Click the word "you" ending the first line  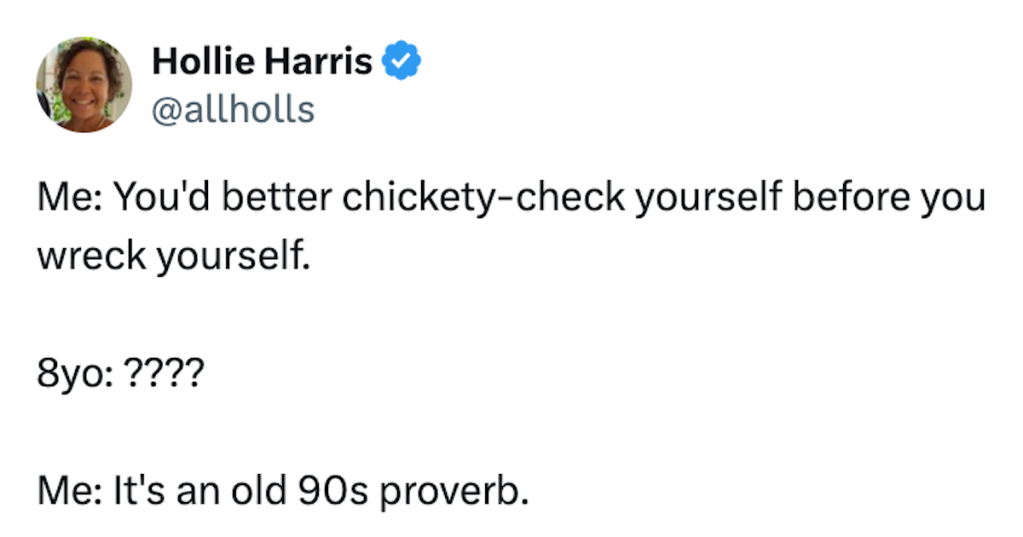pos(952,199)
